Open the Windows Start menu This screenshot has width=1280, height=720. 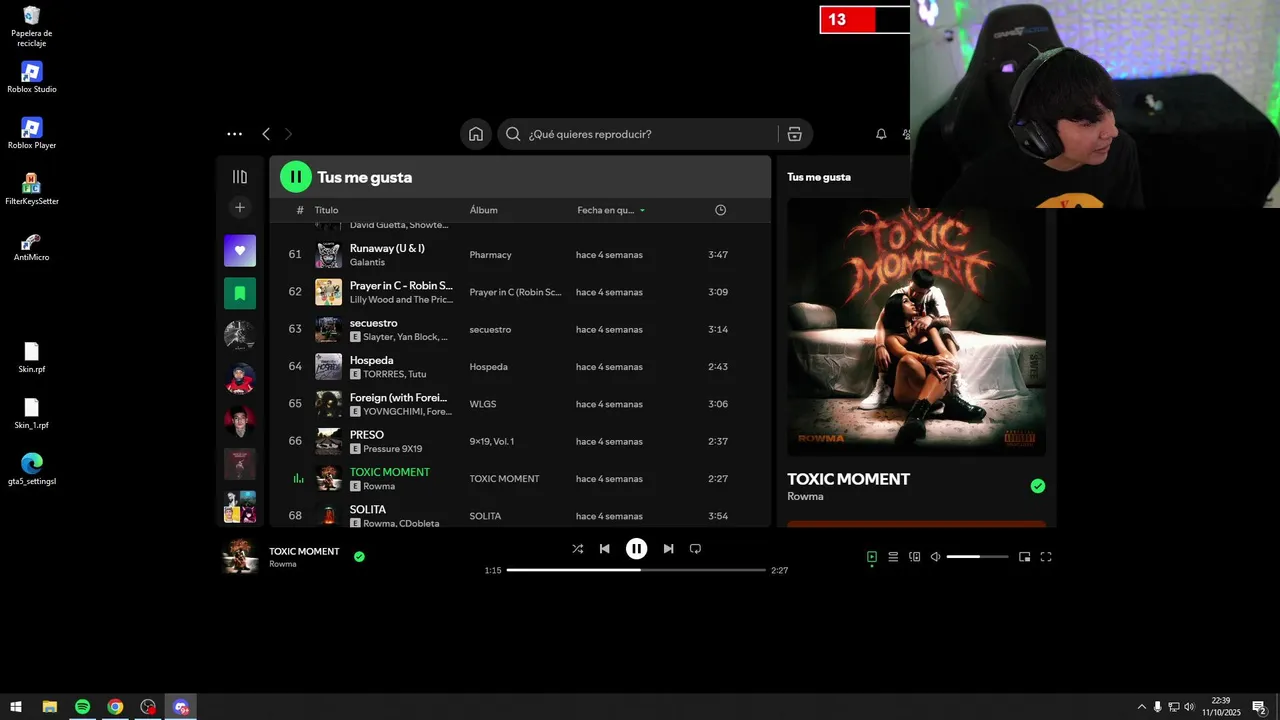click(x=16, y=707)
